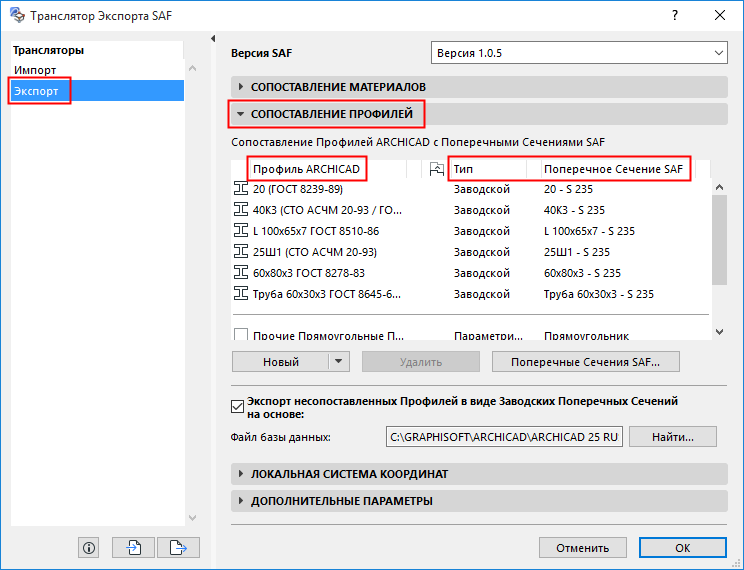Click Параметри... type cell
Viewport: 744px width, 570px height.
pyautogui.click(x=488, y=335)
